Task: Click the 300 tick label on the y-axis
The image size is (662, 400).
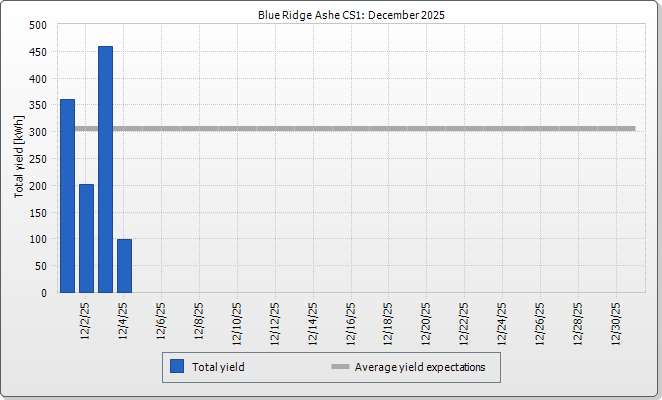Action: pos(38,132)
